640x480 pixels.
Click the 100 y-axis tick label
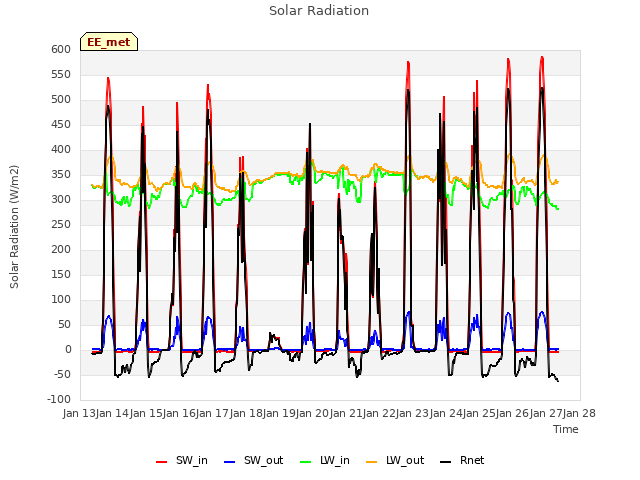point(61,299)
